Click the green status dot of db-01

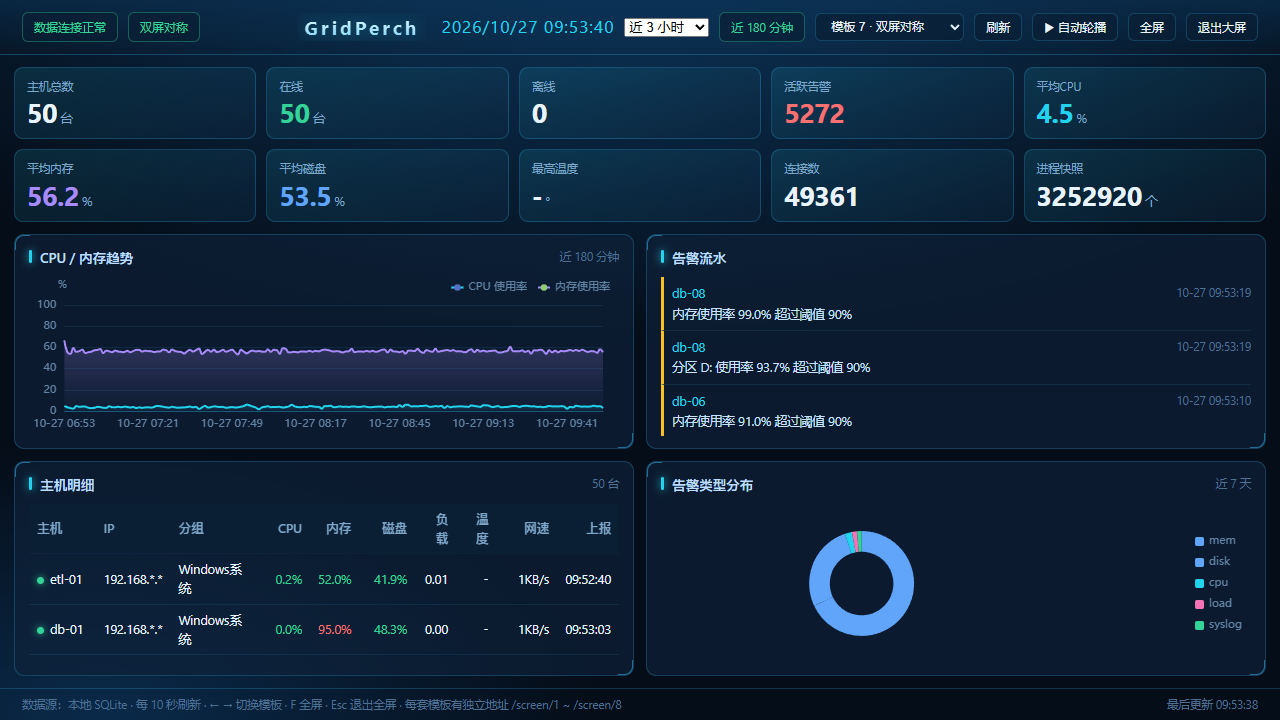click(x=40, y=630)
